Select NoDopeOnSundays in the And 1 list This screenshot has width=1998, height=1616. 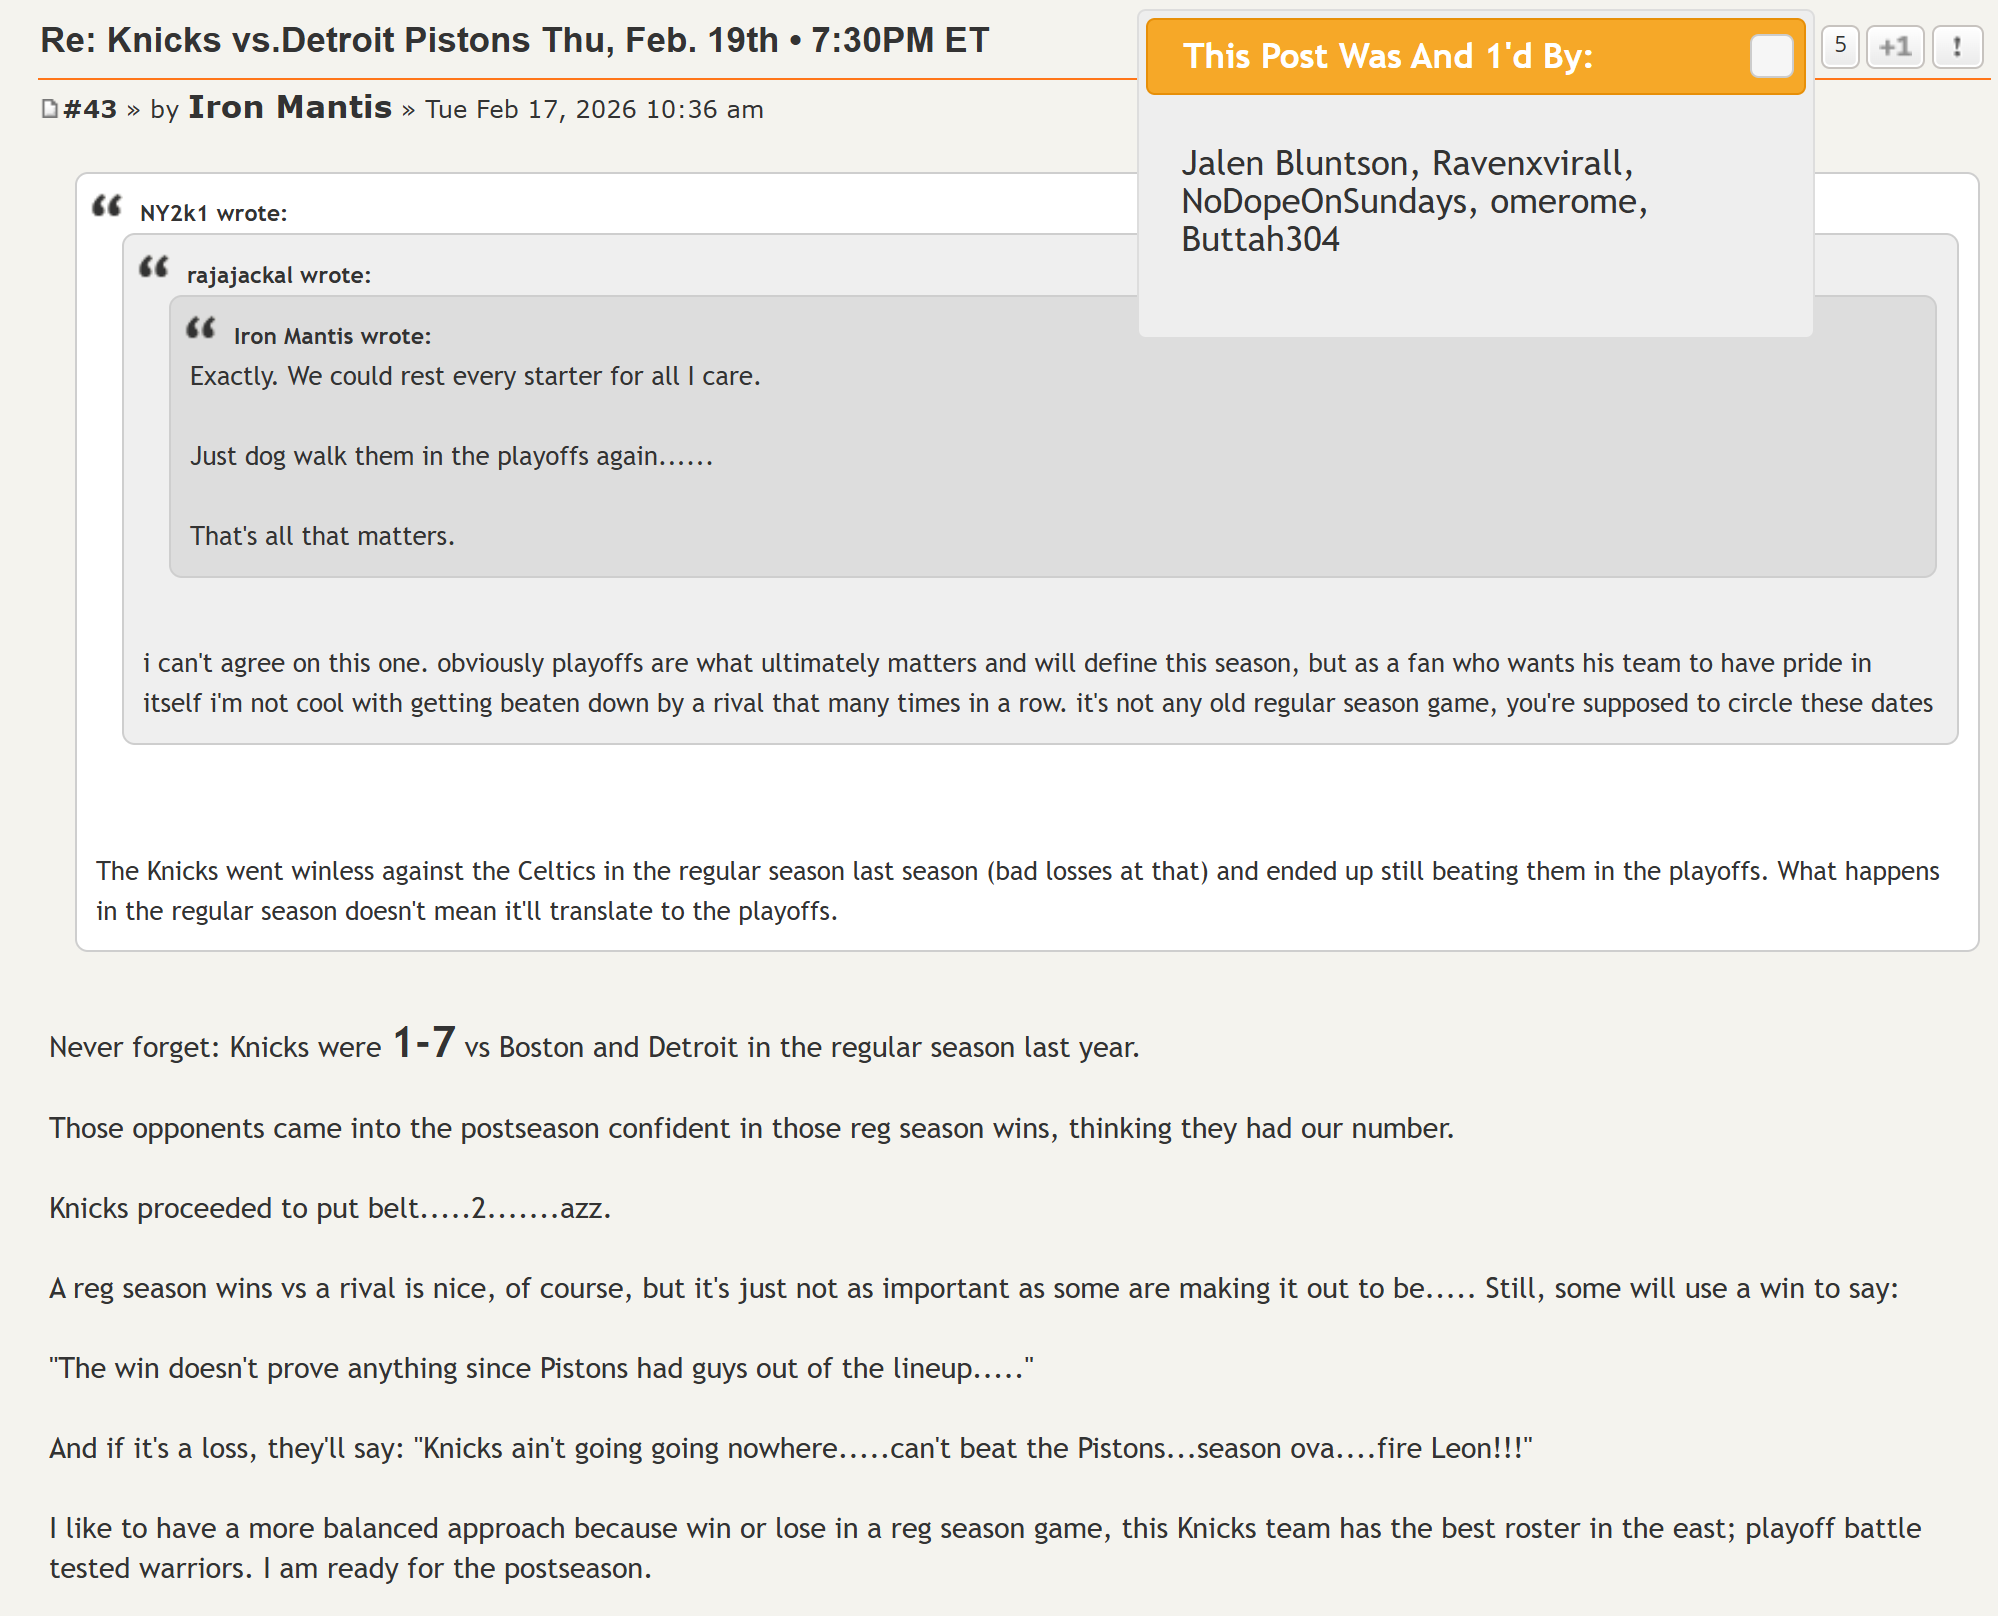click(x=1324, y=201)
